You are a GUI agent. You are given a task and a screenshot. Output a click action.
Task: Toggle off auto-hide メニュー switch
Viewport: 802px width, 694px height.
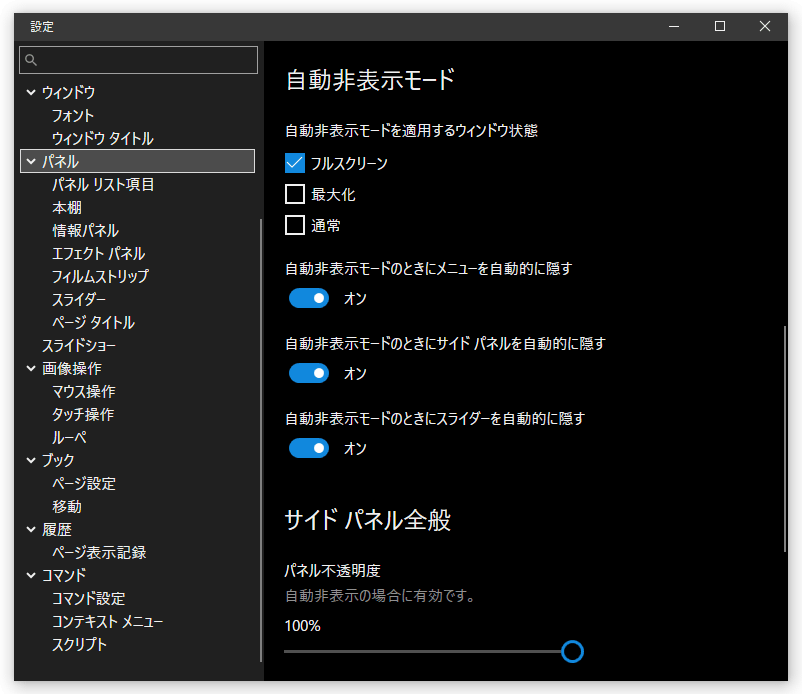(x=308, y=298)
